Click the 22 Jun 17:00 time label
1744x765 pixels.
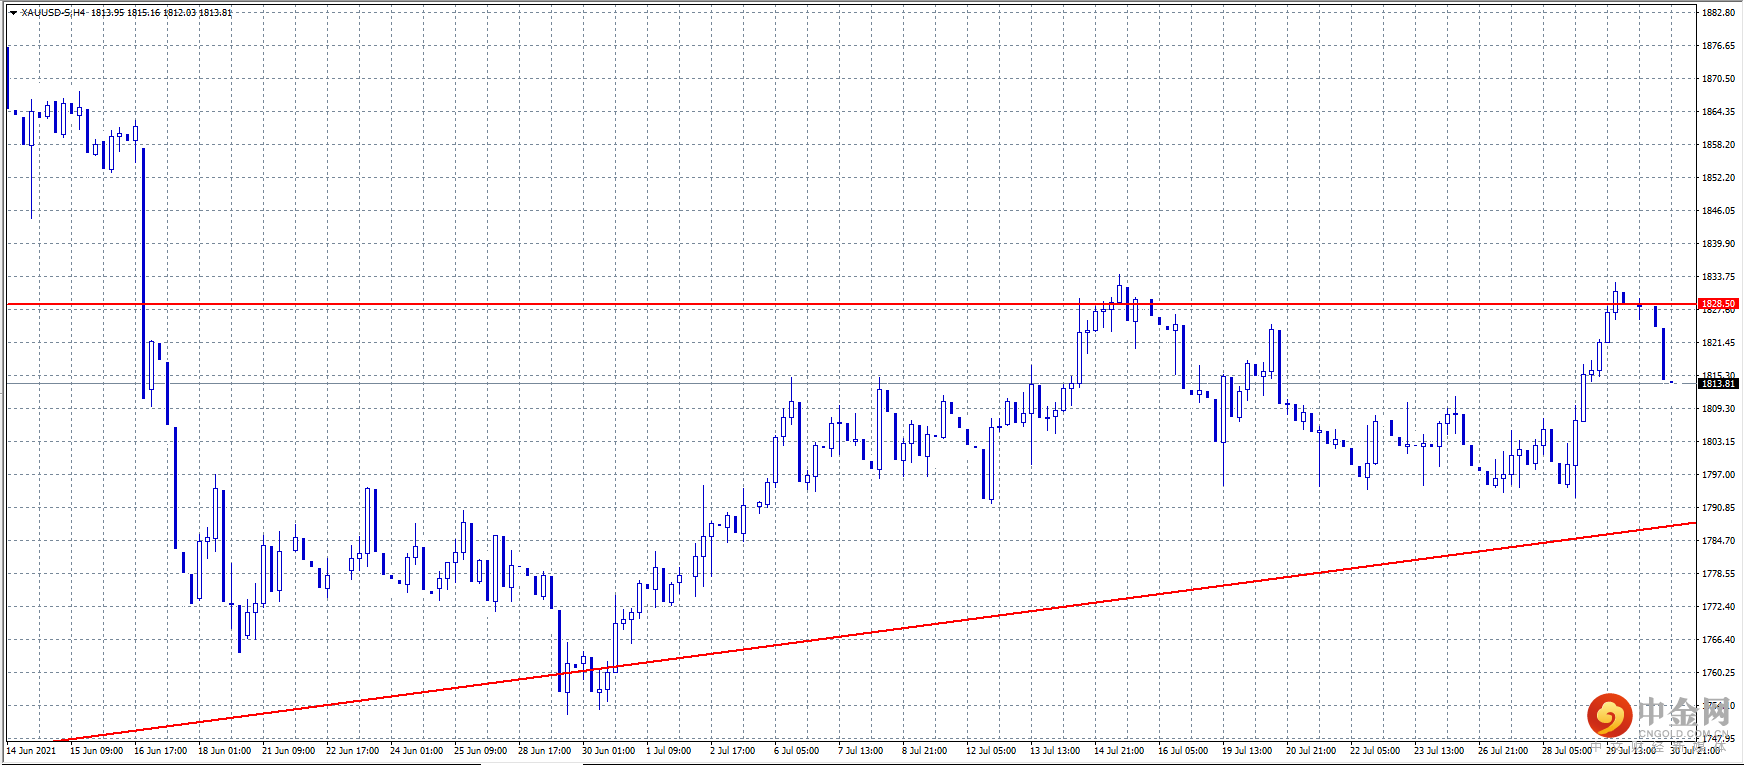[353, 751]
